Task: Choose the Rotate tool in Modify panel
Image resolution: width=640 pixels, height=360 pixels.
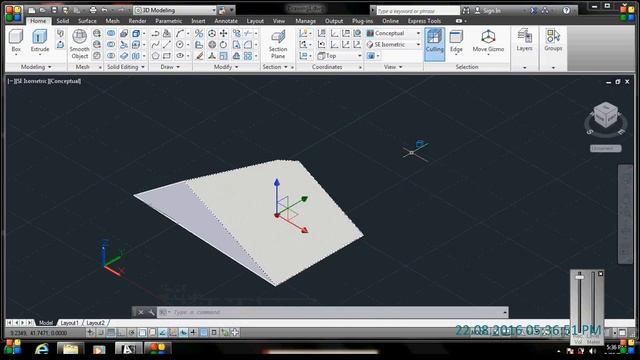Action: pyautogui.click(x=224, y=44)
